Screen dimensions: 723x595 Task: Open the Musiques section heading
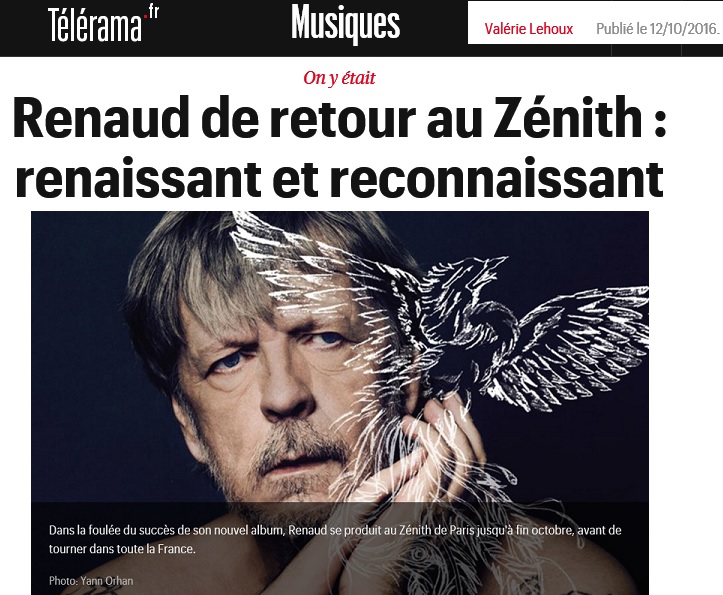345,24
